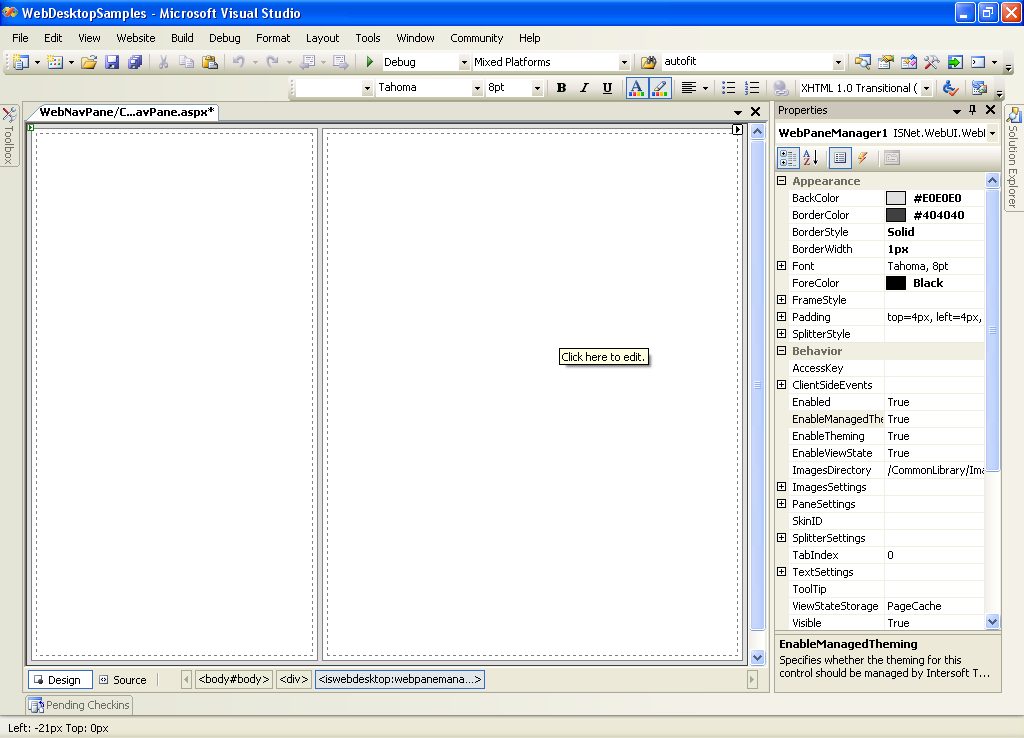Click the Start Debugging play icon

point(370,62)
